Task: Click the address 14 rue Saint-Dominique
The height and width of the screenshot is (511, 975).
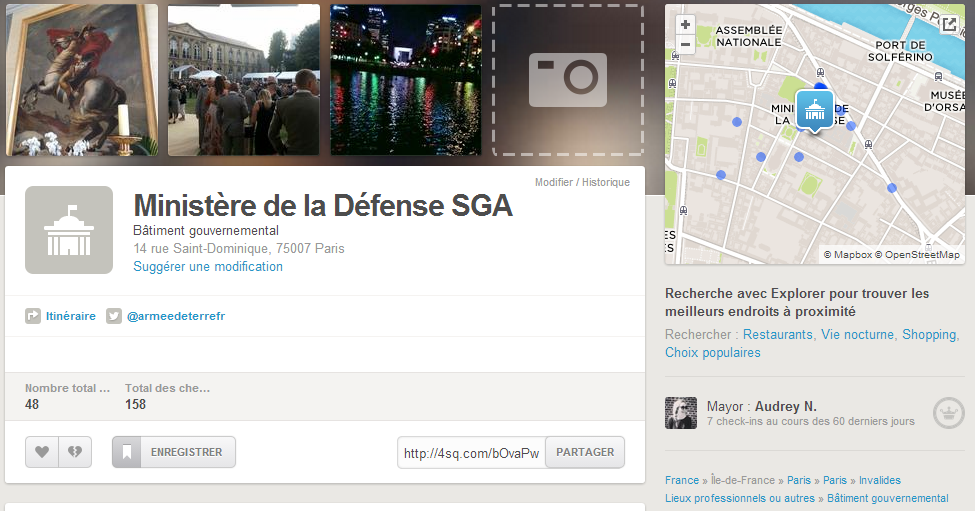Action: tap(239, 249)
